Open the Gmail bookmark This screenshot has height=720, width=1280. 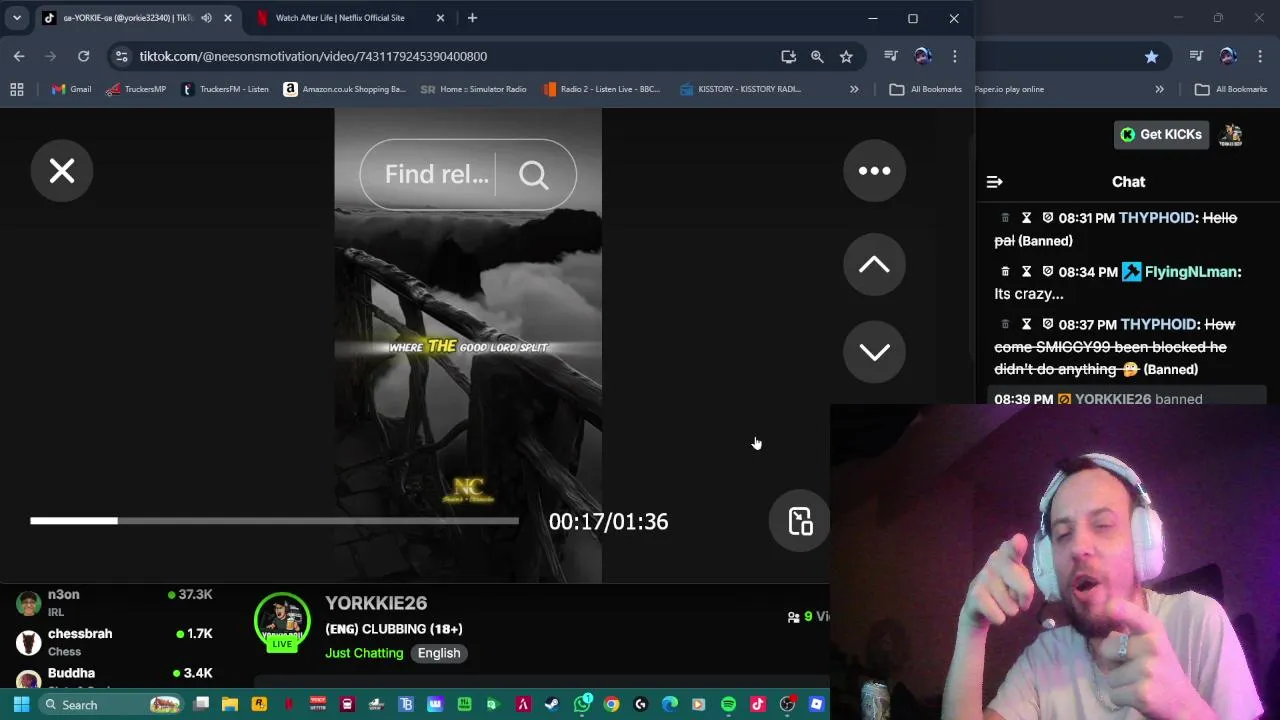(x=71, y=89)
